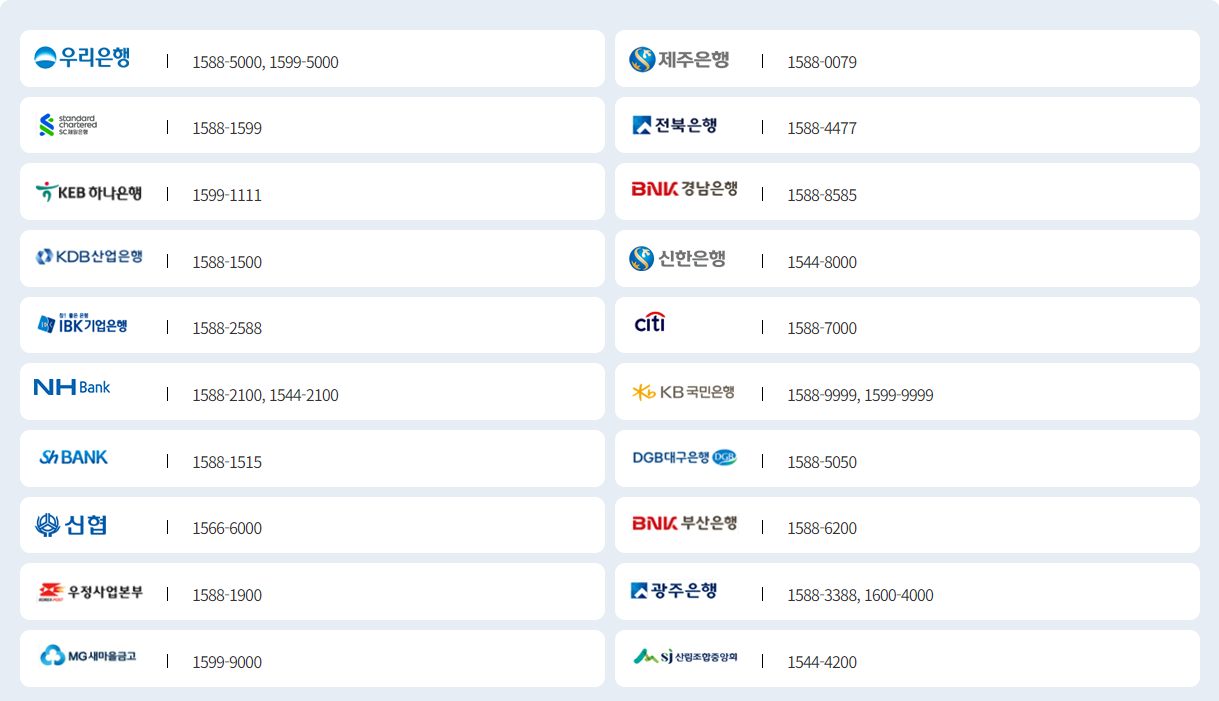Select the number 1566-6000
1219x701 pixels.
click(227, 528)
